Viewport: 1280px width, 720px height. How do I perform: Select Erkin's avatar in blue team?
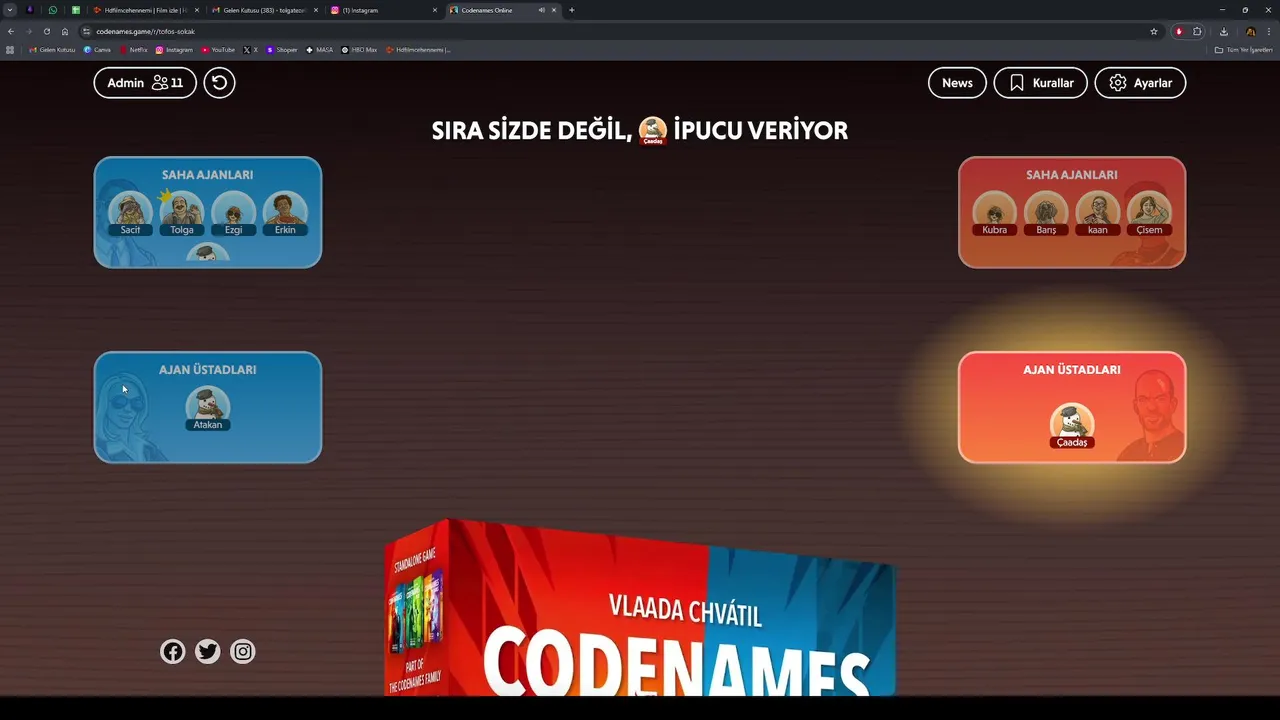[x=285, y=212]
